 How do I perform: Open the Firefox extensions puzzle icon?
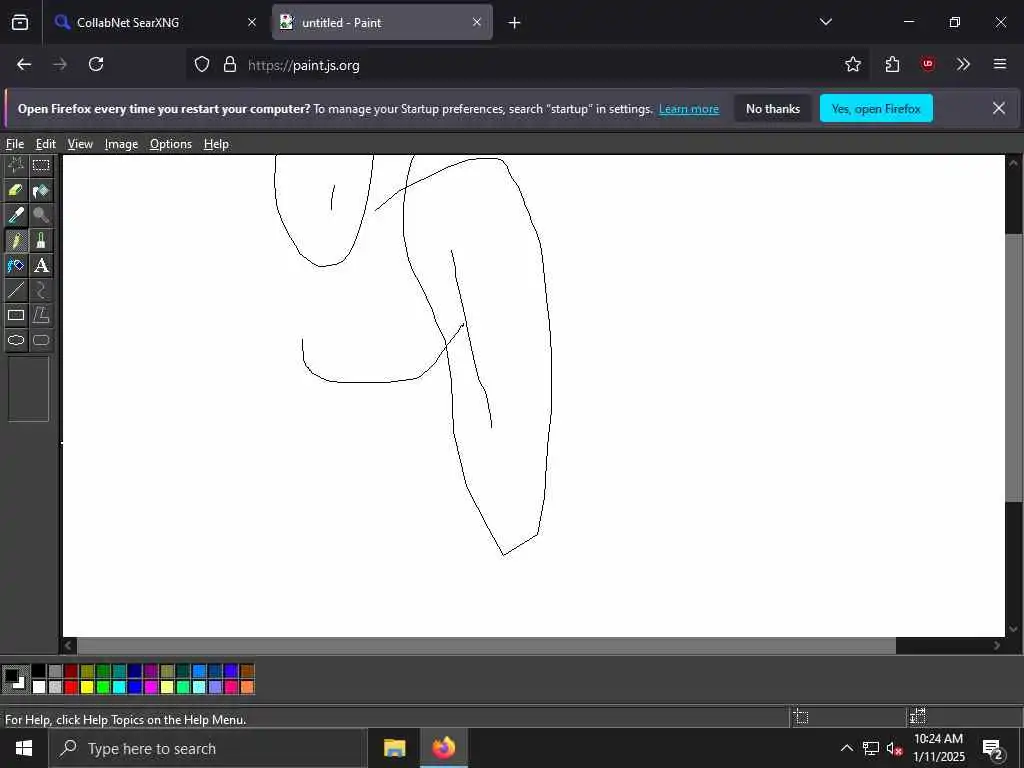tap(892, 64)
